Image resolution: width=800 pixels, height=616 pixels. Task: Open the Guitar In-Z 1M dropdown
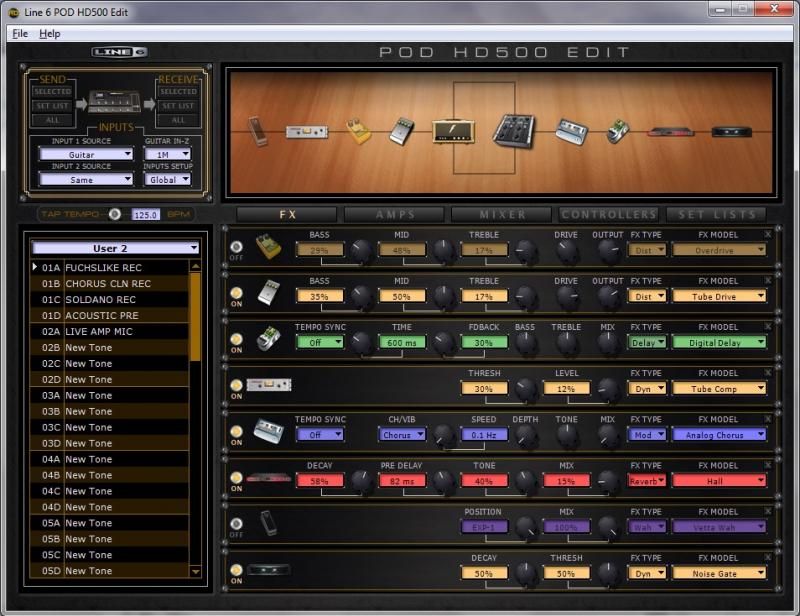click(167, 154)
